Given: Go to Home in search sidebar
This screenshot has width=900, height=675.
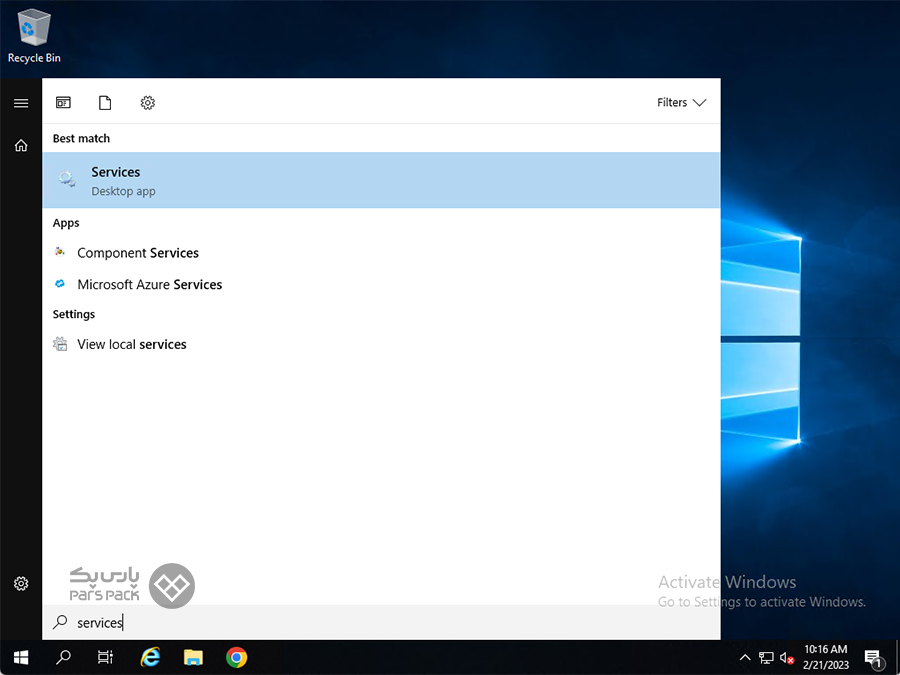Looking at the screenshot, I should click(x=21, y=145).
